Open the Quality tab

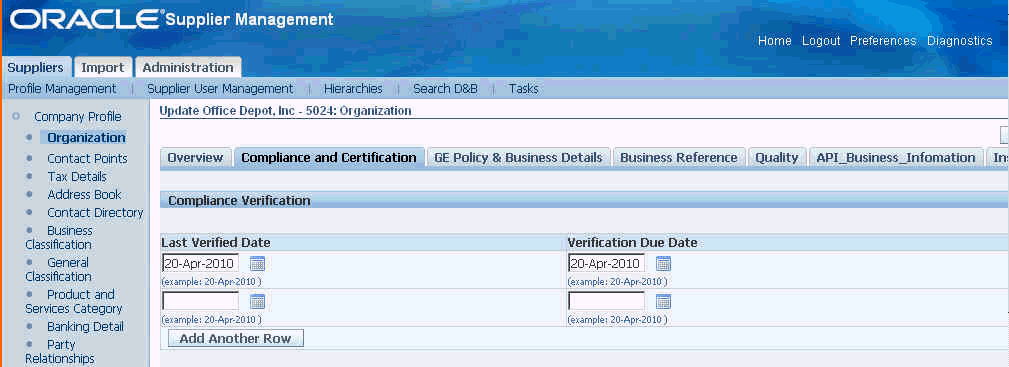[x=777, y=158]
